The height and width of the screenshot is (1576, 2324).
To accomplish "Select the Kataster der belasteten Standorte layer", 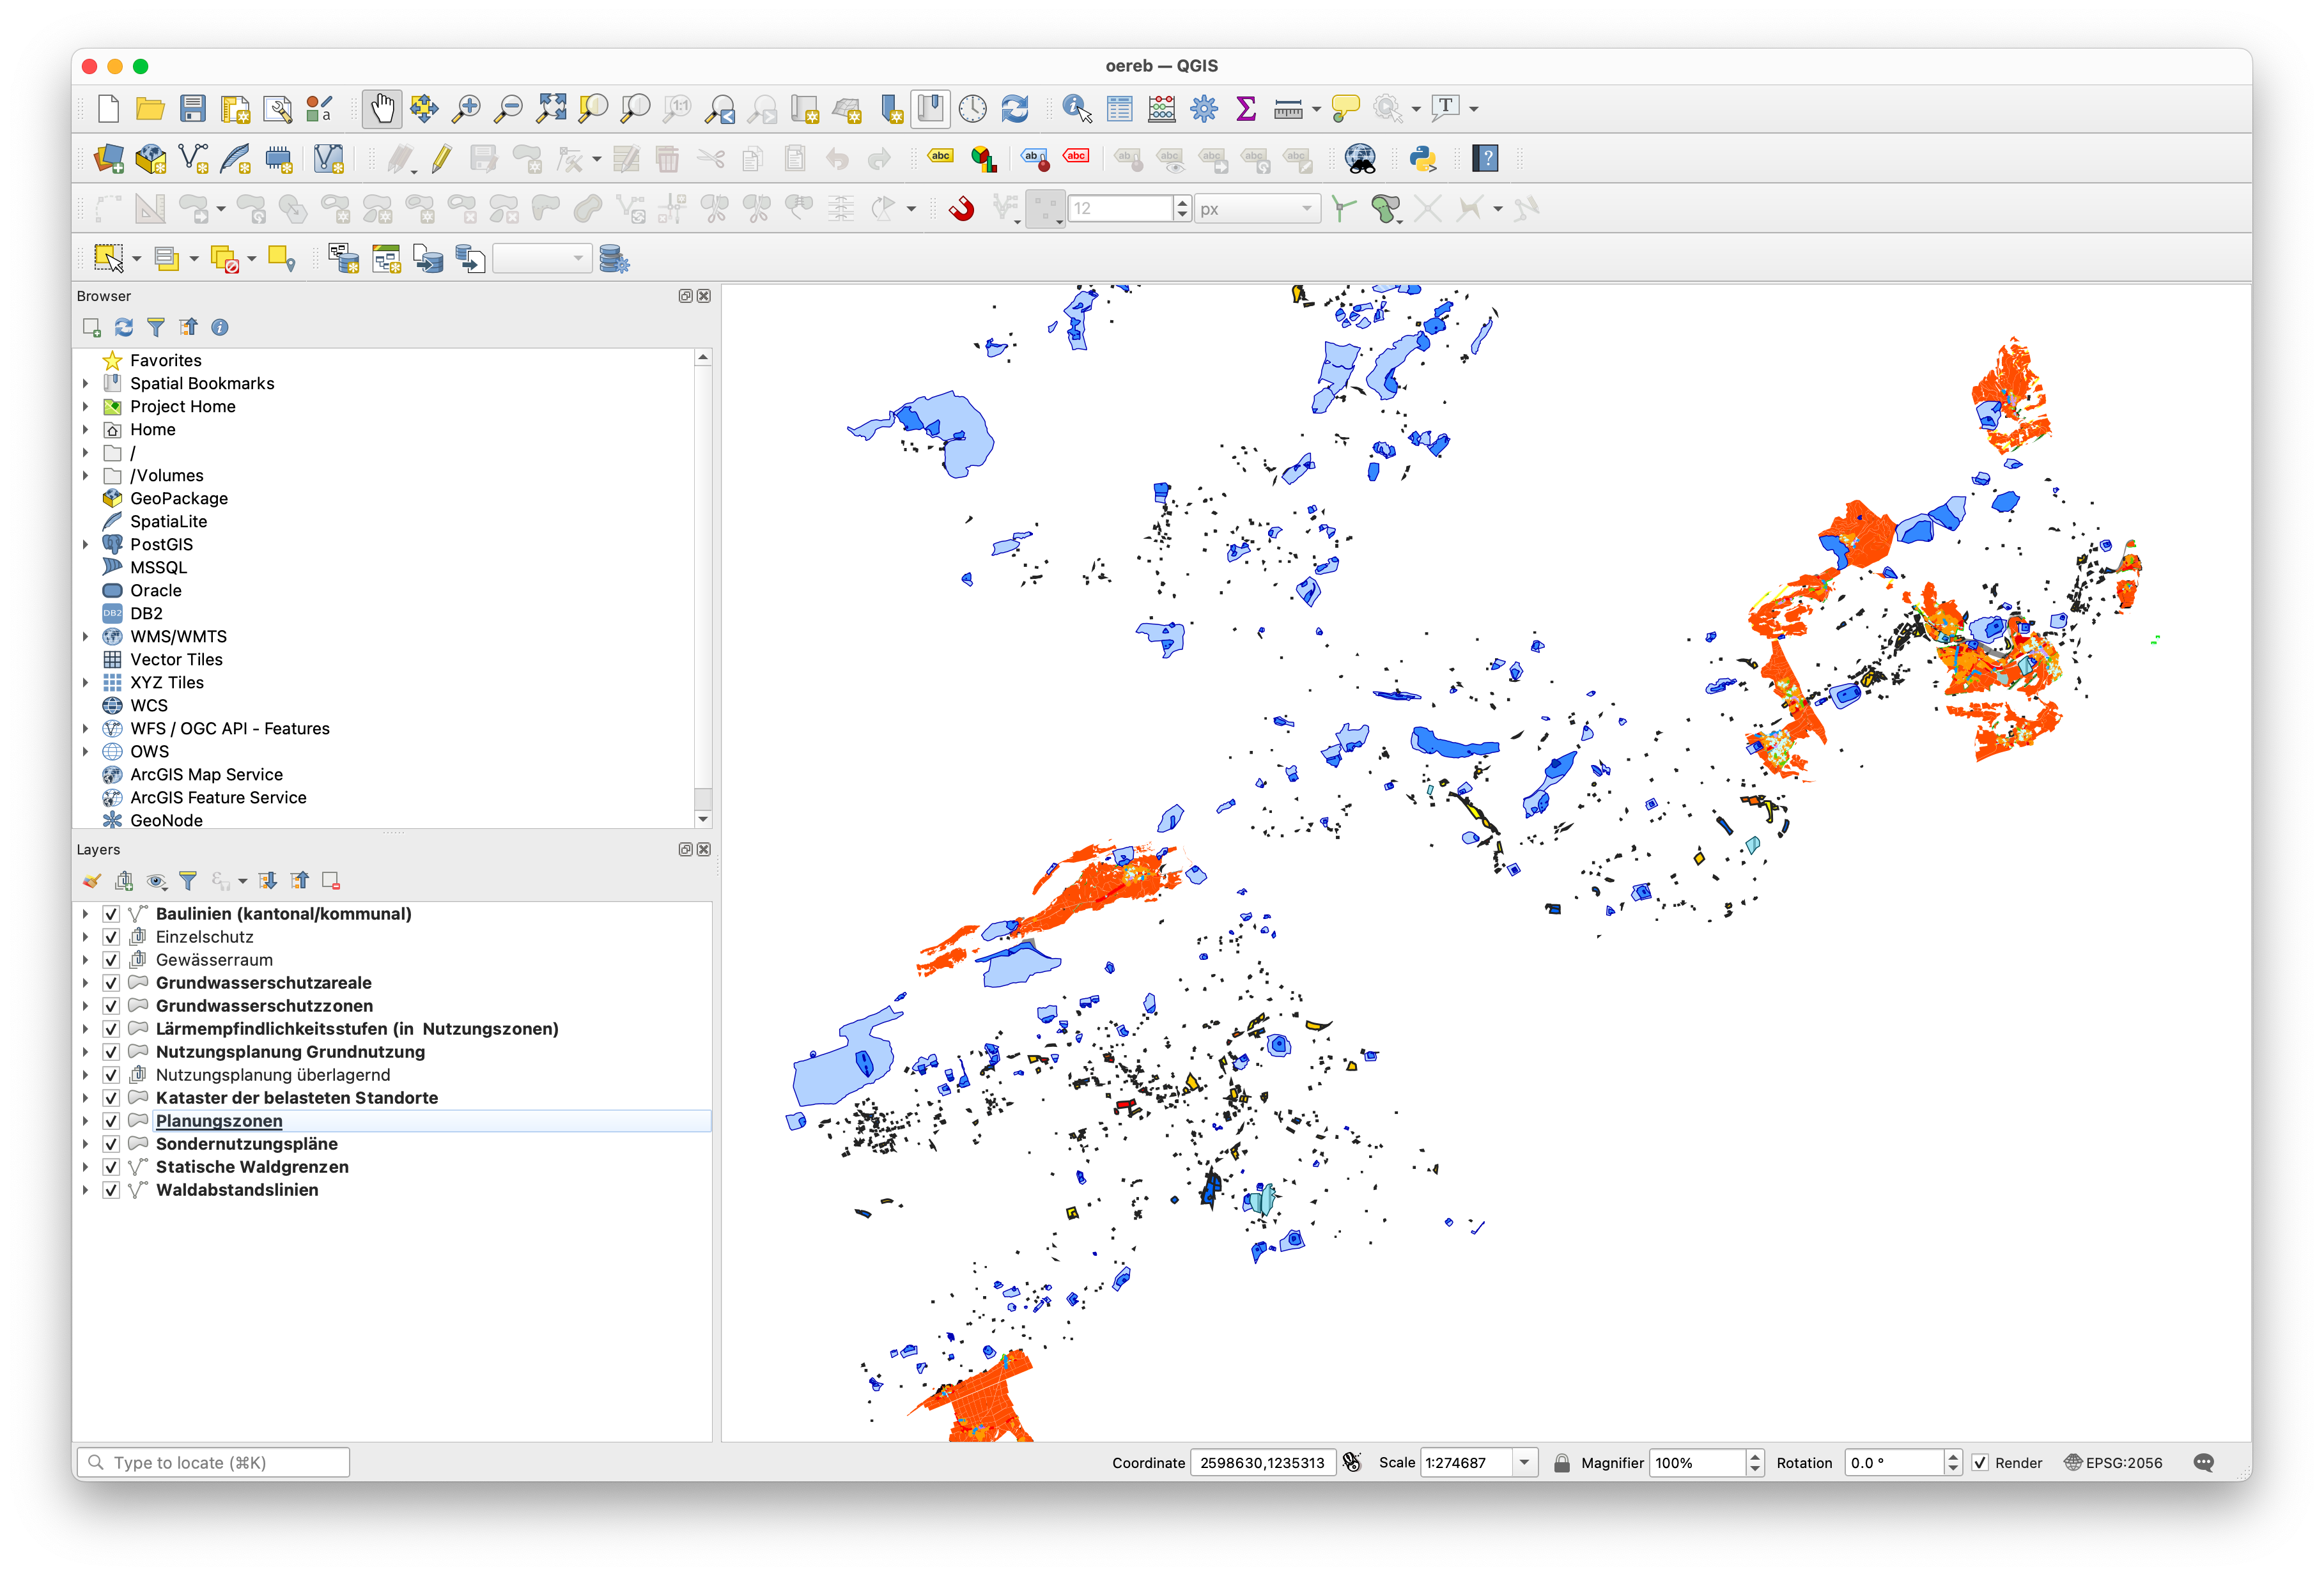I will click(297, 1098).
